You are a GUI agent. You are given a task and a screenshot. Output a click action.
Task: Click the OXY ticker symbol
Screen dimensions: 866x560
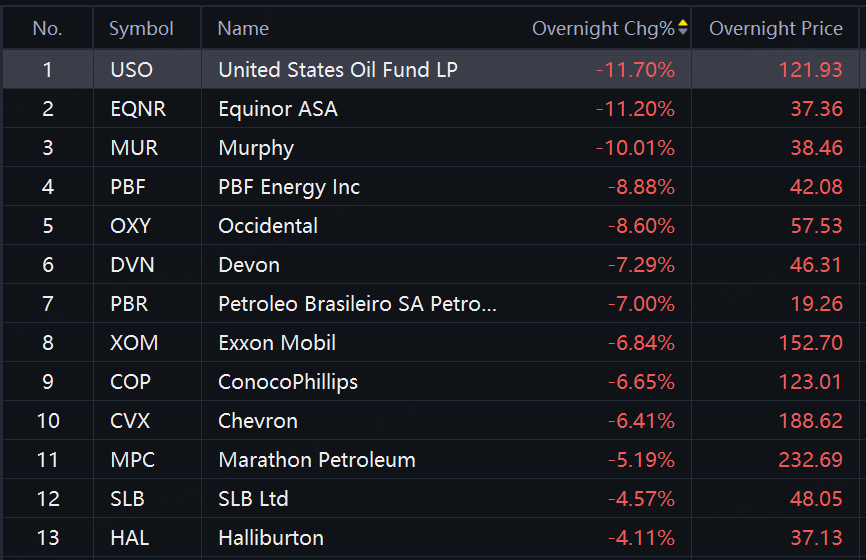tap(130, 226)
